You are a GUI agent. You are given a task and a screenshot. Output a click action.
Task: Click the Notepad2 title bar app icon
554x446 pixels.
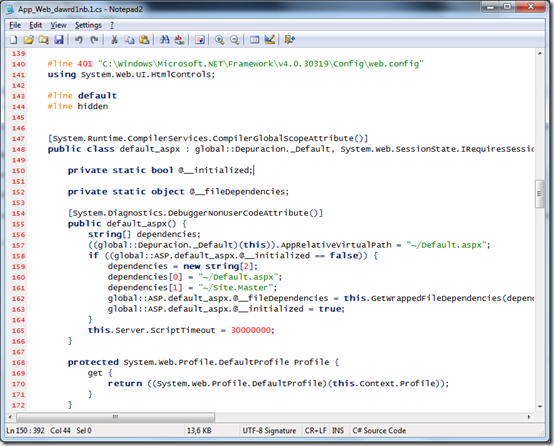pyautogui.click(x=10, y=9)
